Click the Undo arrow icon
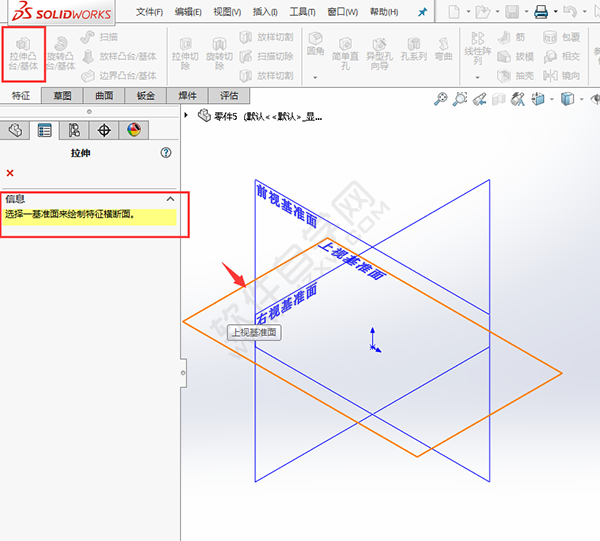 [x=570, y=12]
